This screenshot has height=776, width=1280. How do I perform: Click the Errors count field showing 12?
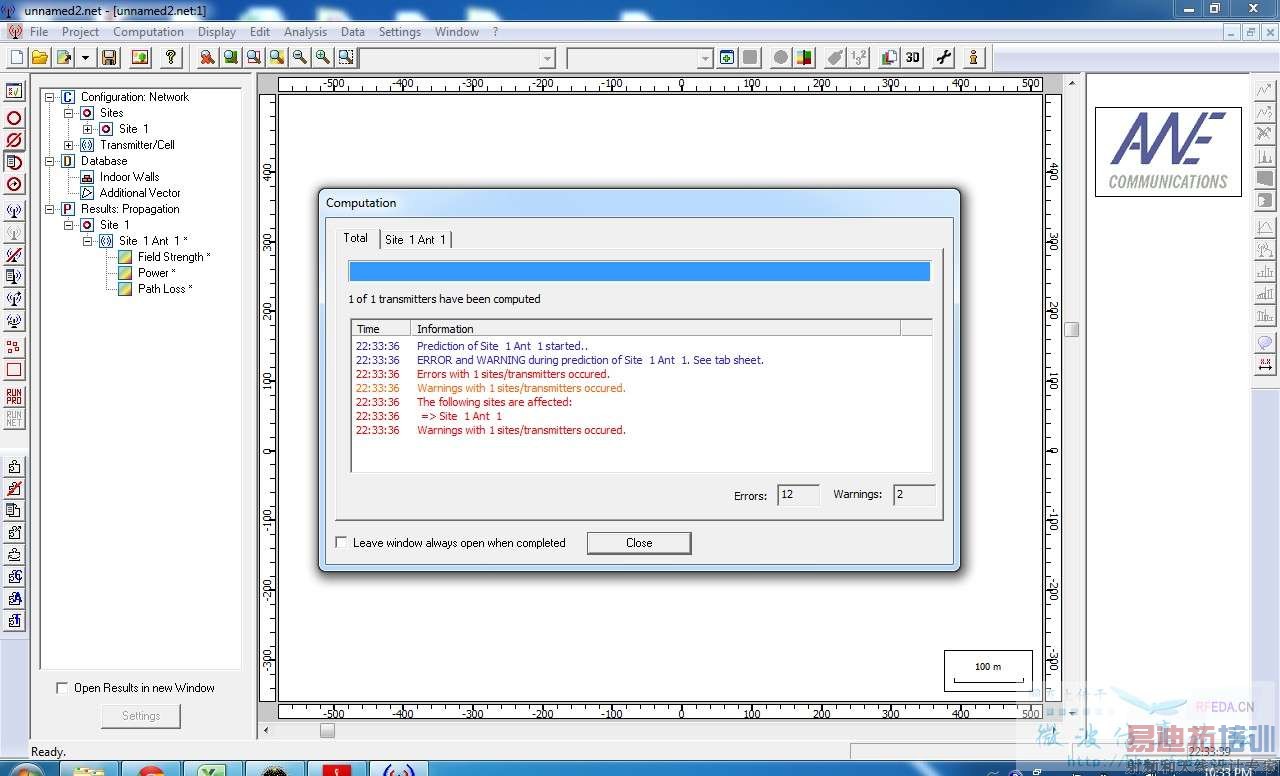(798, 495)
